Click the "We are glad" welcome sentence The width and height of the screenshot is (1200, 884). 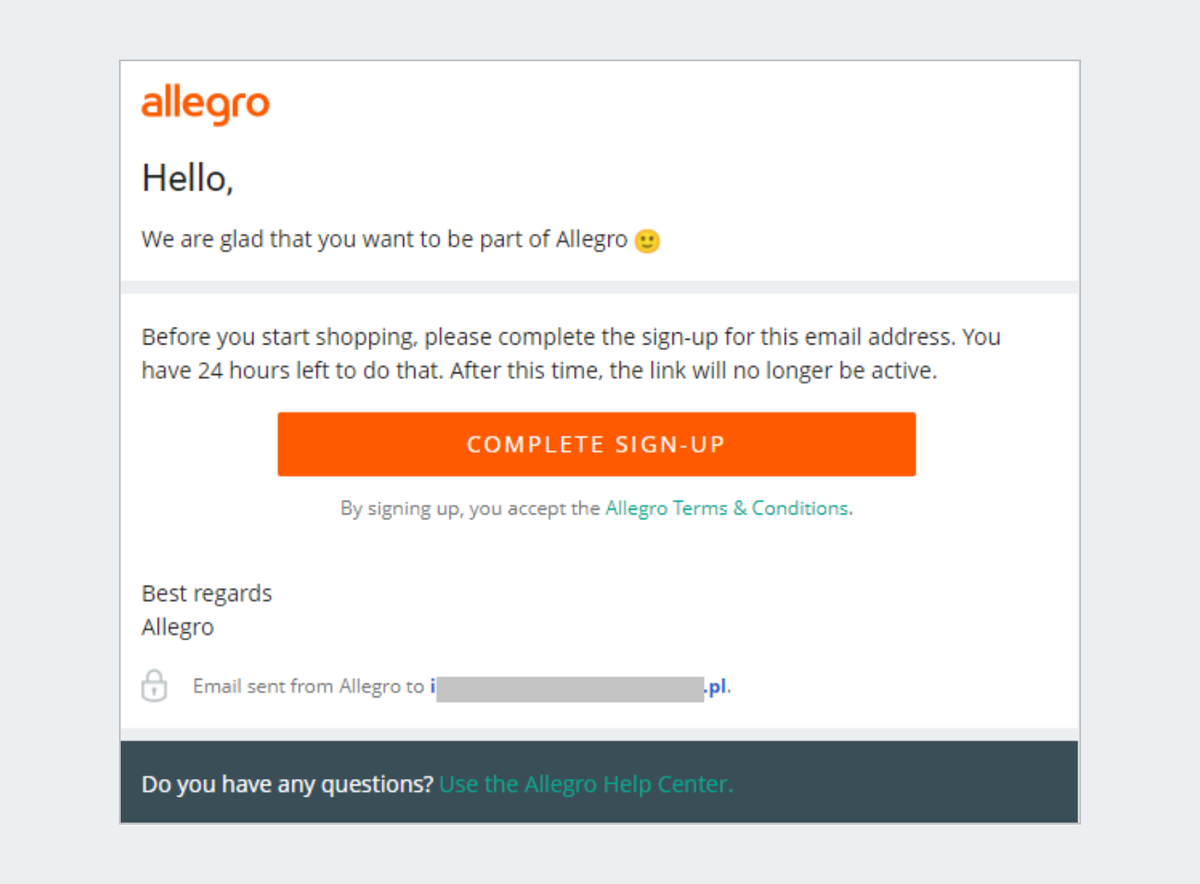(384, 240)
